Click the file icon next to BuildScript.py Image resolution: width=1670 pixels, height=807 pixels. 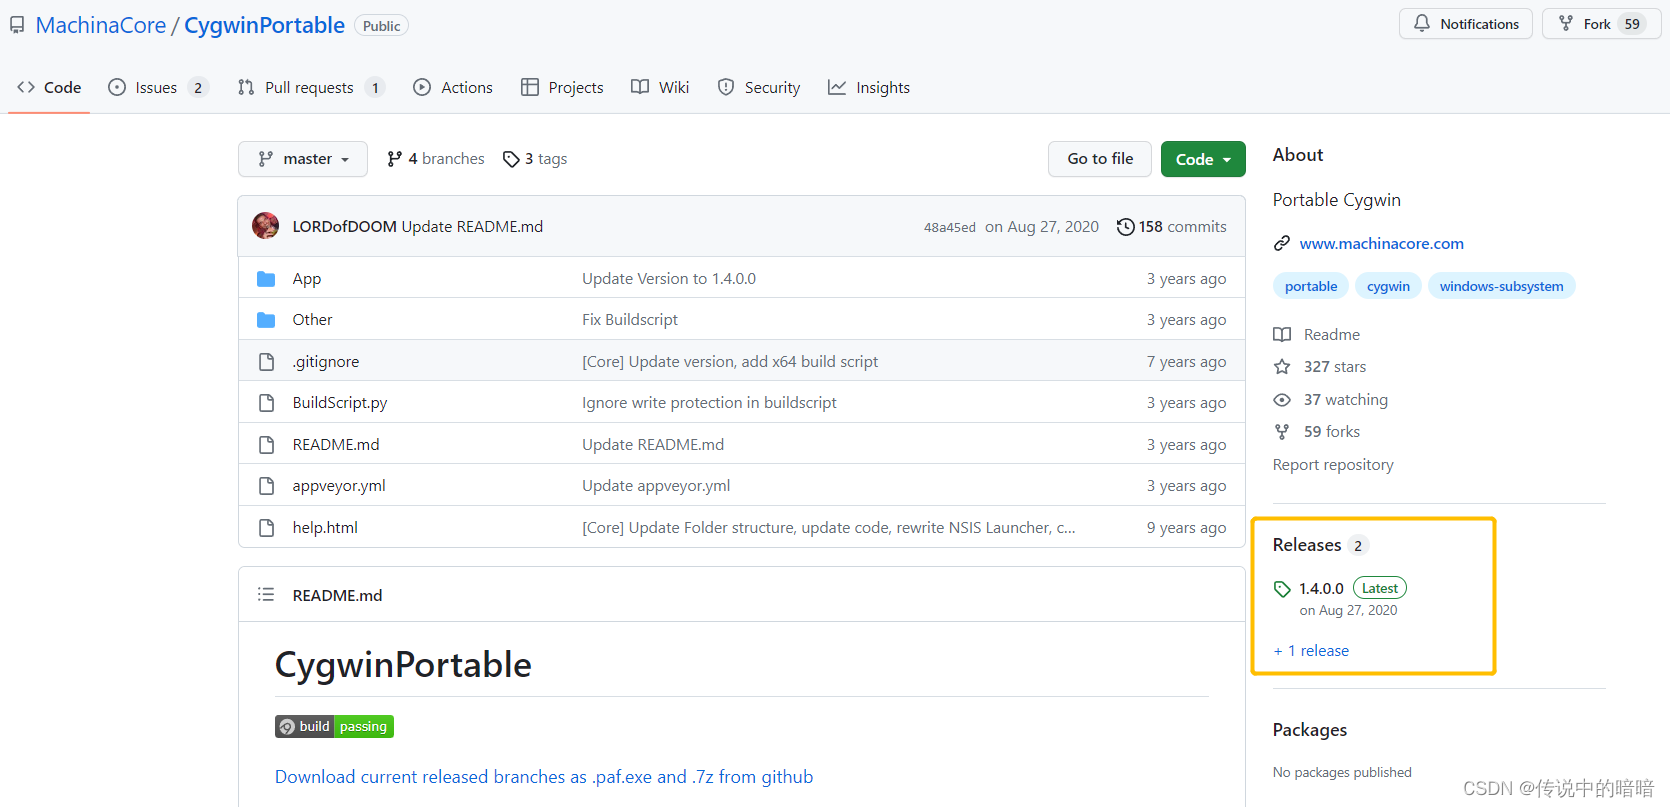[x=266, y=403]
